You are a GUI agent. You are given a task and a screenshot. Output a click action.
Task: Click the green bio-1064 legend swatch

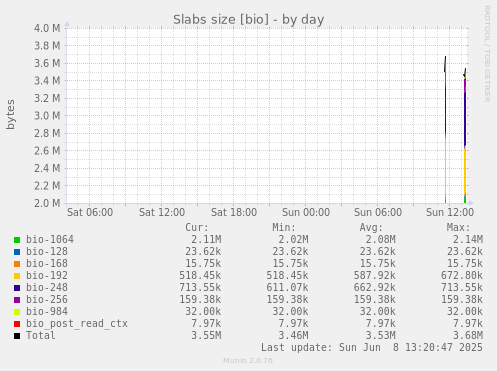pyautogui.click(x=17, y=240)
